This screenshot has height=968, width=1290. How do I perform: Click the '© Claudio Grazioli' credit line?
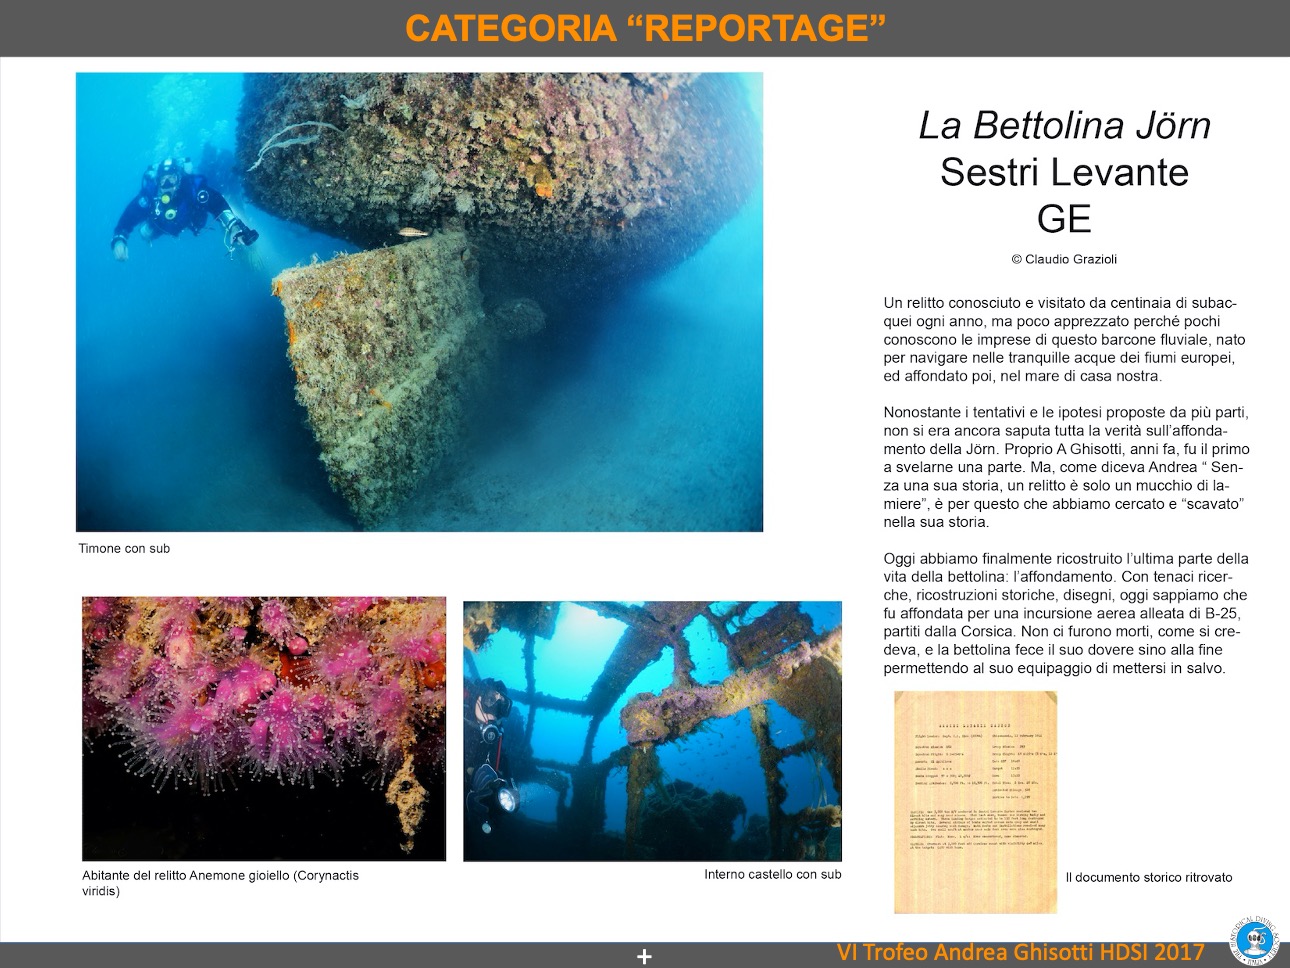1064,259
